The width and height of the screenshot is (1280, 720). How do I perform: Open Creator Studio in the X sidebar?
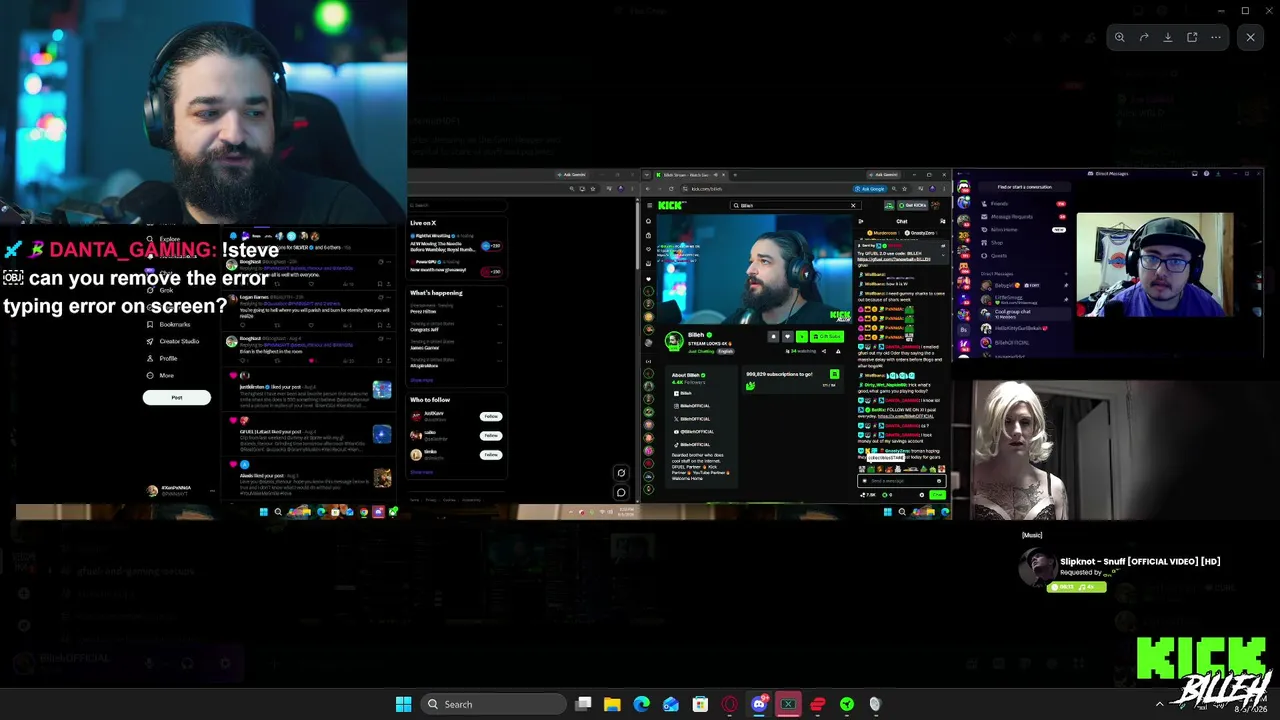point(173,341)
